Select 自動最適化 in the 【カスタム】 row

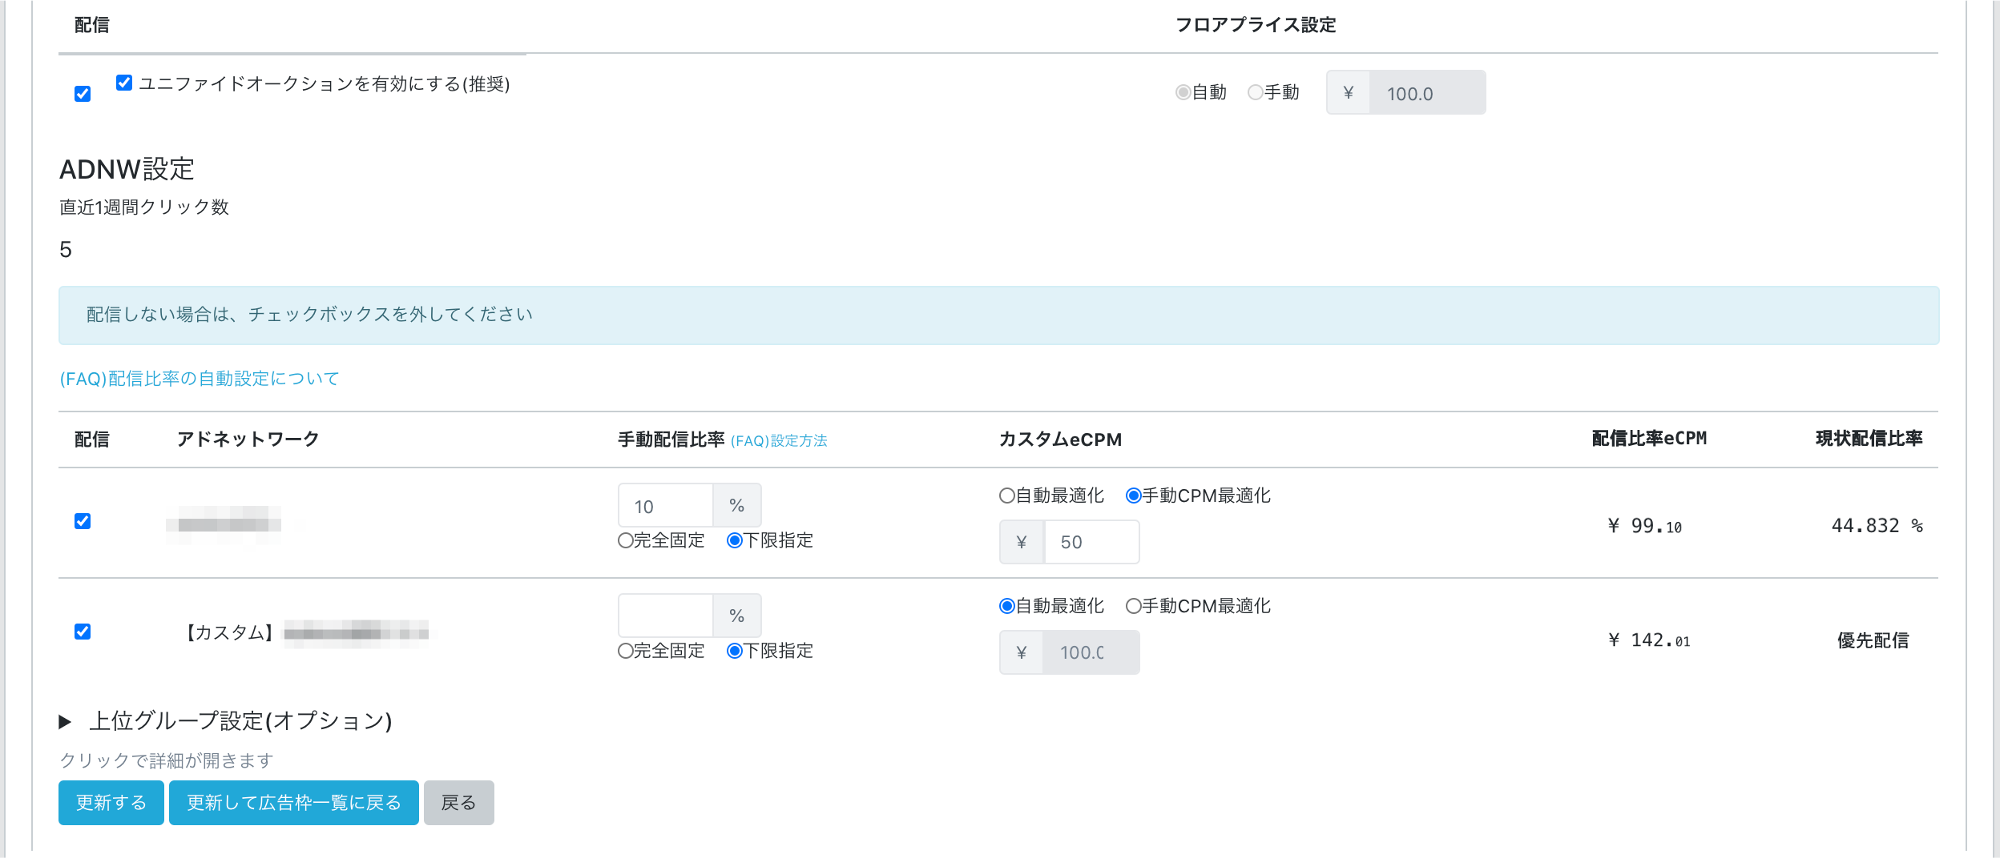[1007, 606]
